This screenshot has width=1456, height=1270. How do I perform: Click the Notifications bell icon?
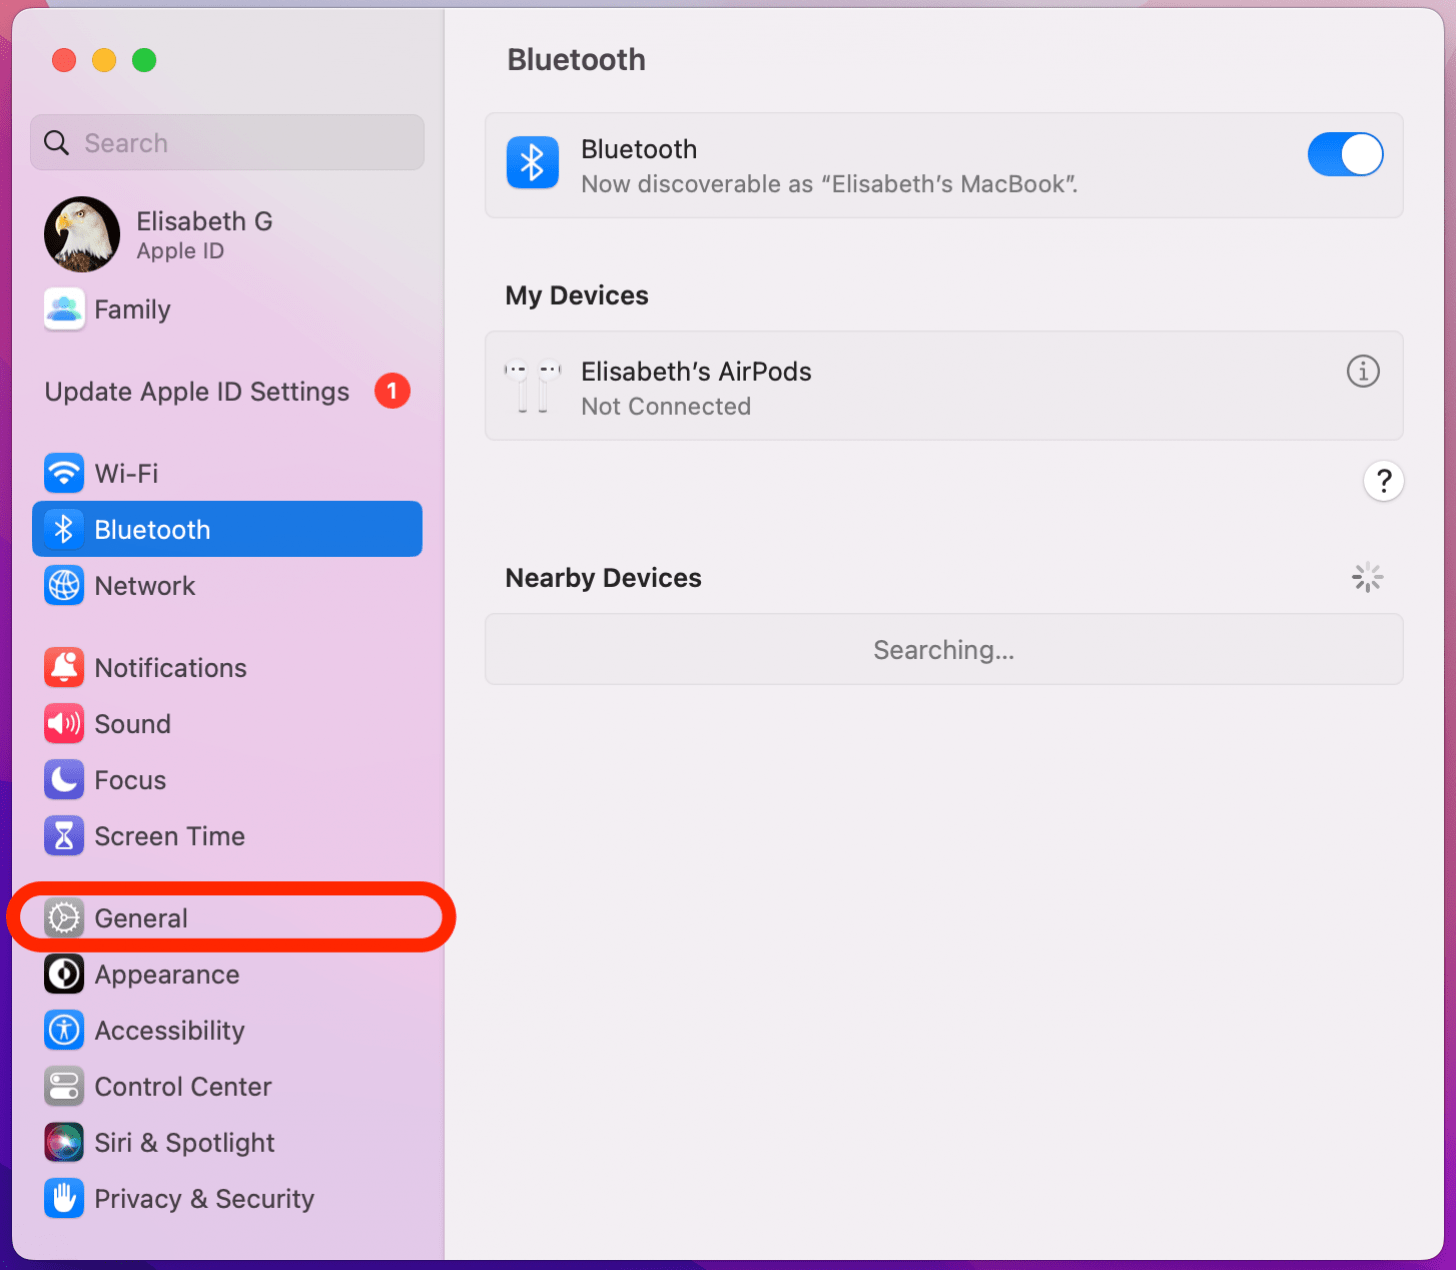[64, 667]
